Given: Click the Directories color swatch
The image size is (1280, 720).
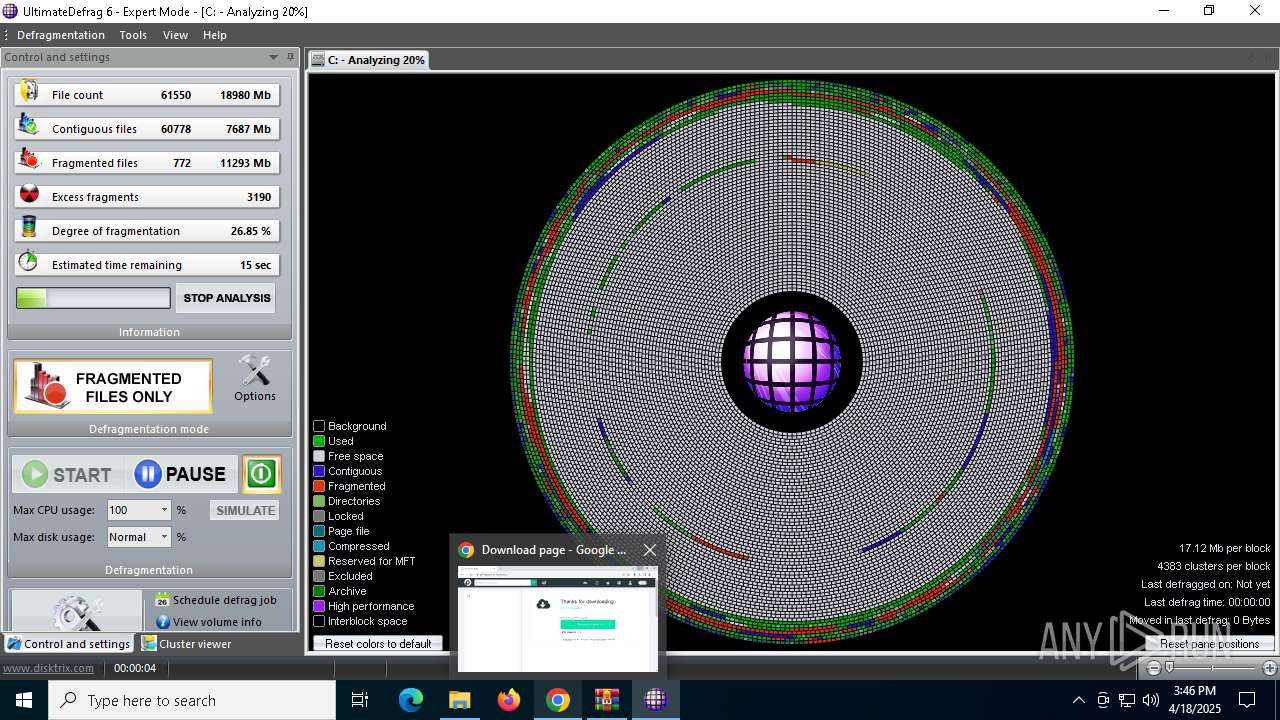Looking at the screenshot, I should coord(319,501).
